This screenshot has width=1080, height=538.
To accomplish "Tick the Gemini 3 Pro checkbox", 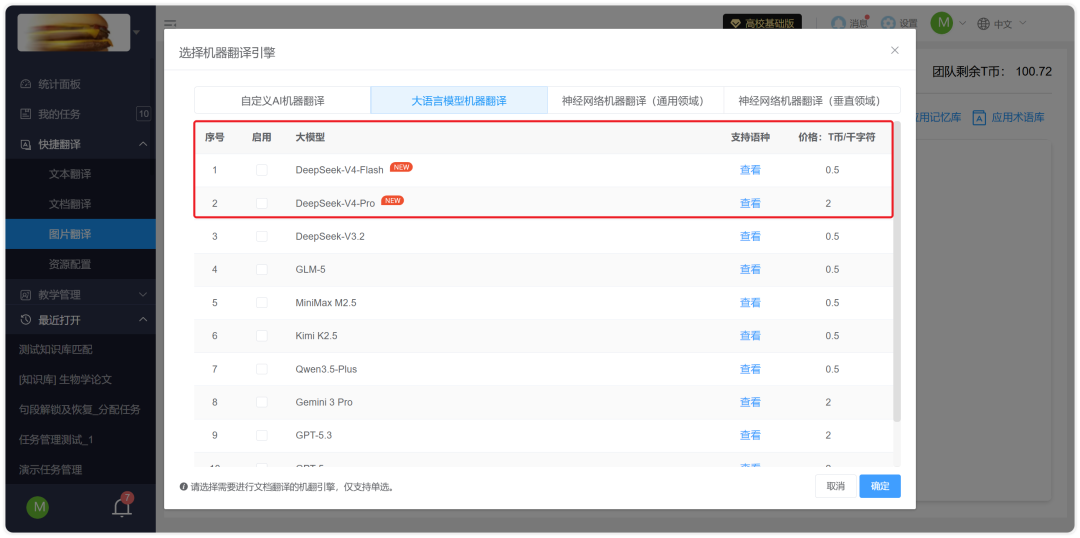I will [x=262, y=402].
